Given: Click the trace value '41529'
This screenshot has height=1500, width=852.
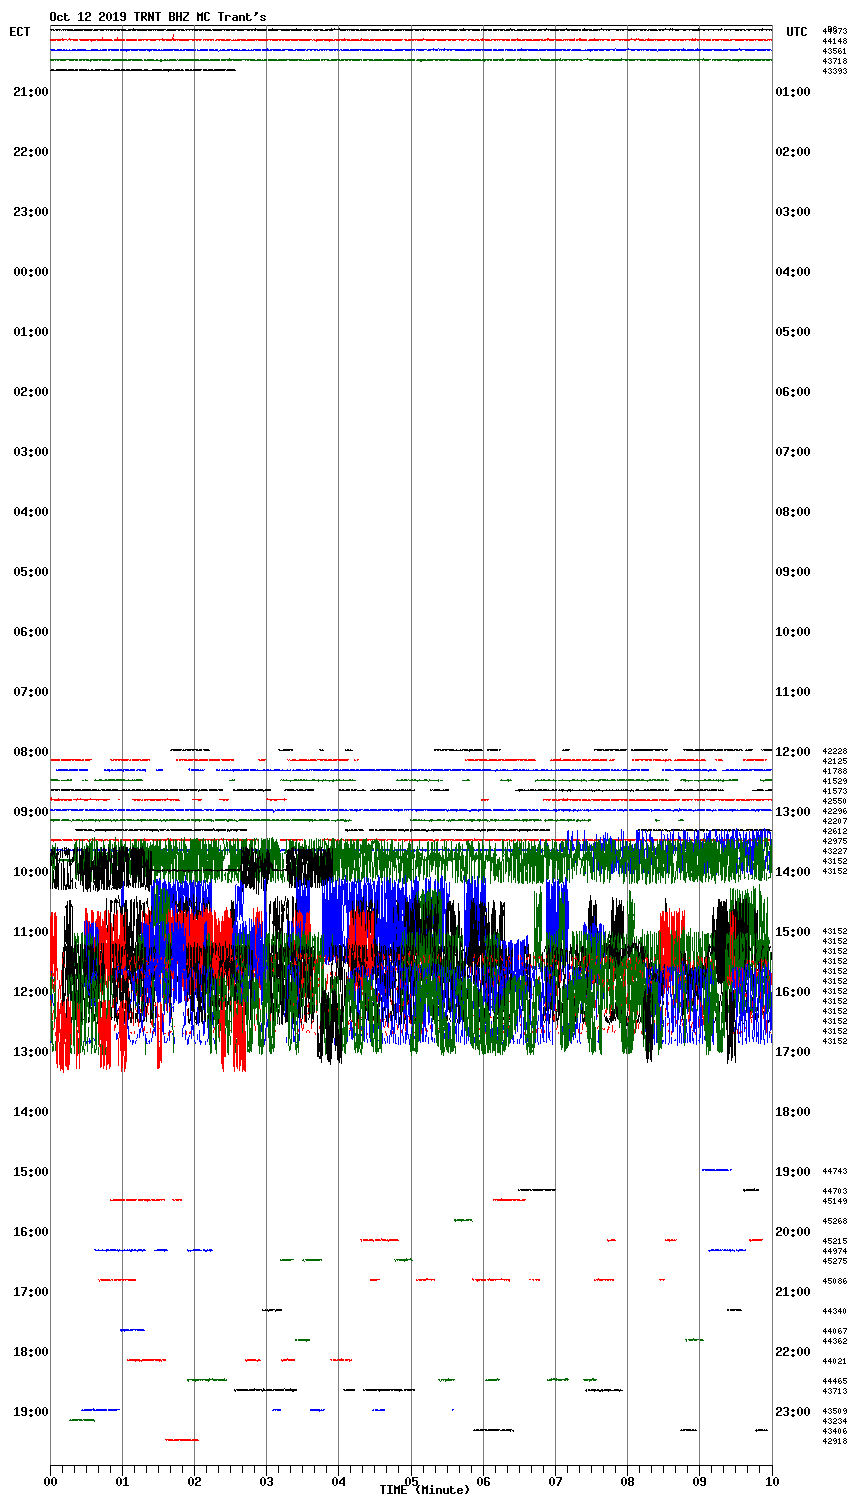Looking at the screenshot, I should [x=835, y=781].
